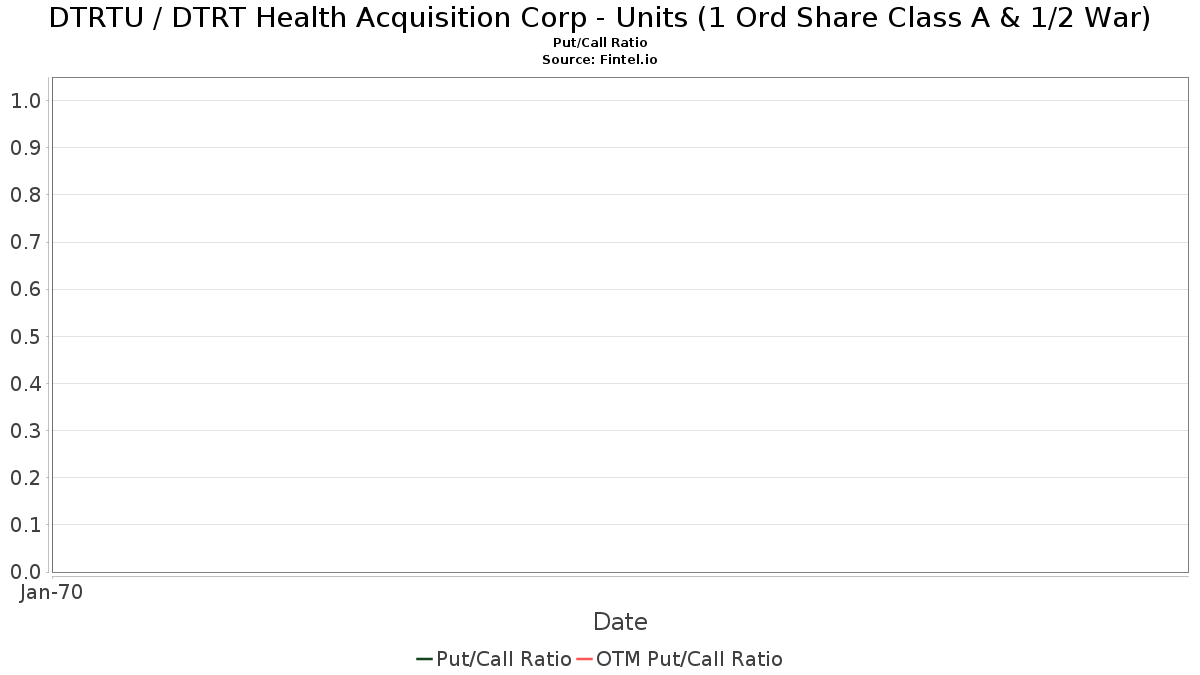
Task: Click the Put/Call Ratio subtitle
Action: 600,43
